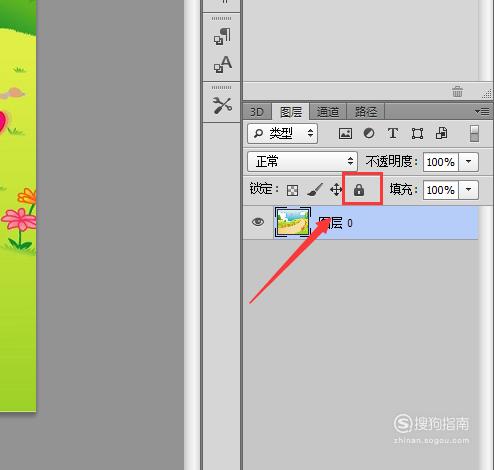
Task: Lock image pixels with brush icon
Action: coord(315,190)
